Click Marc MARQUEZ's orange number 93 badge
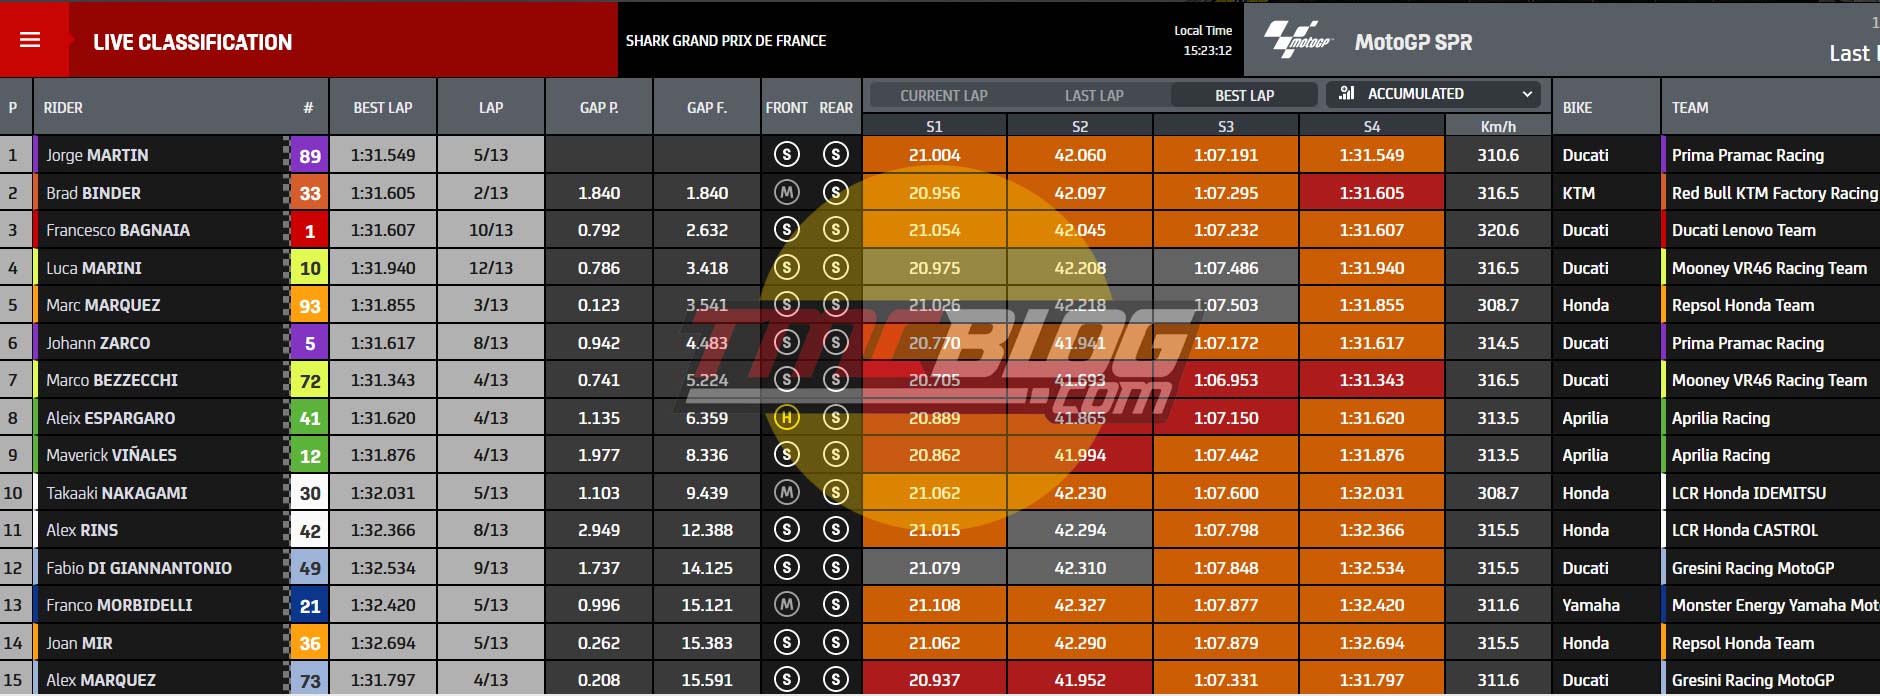 click(310, 305)
